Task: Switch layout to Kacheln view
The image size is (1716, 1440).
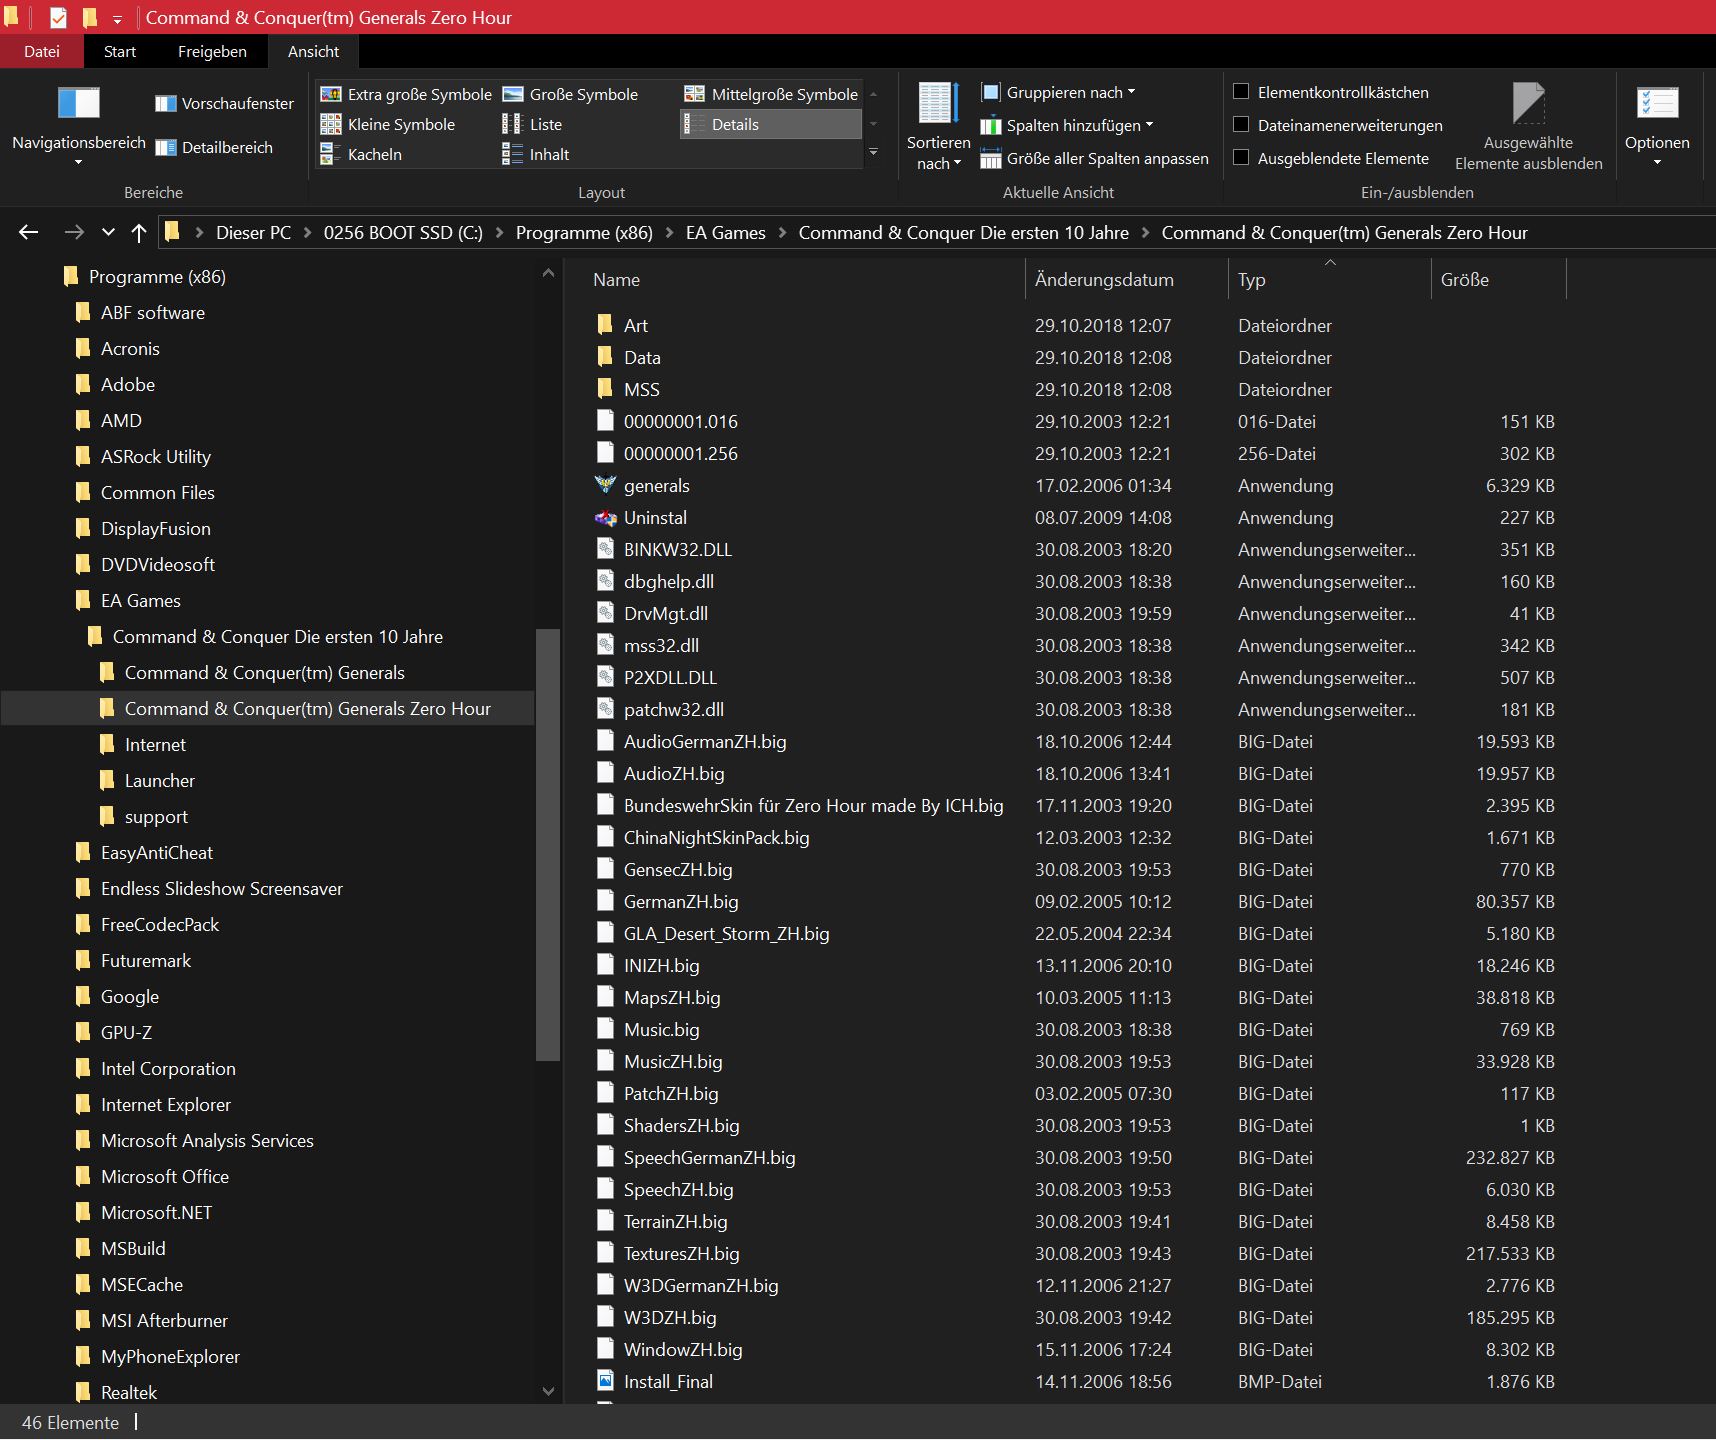Action: [361, 154]
